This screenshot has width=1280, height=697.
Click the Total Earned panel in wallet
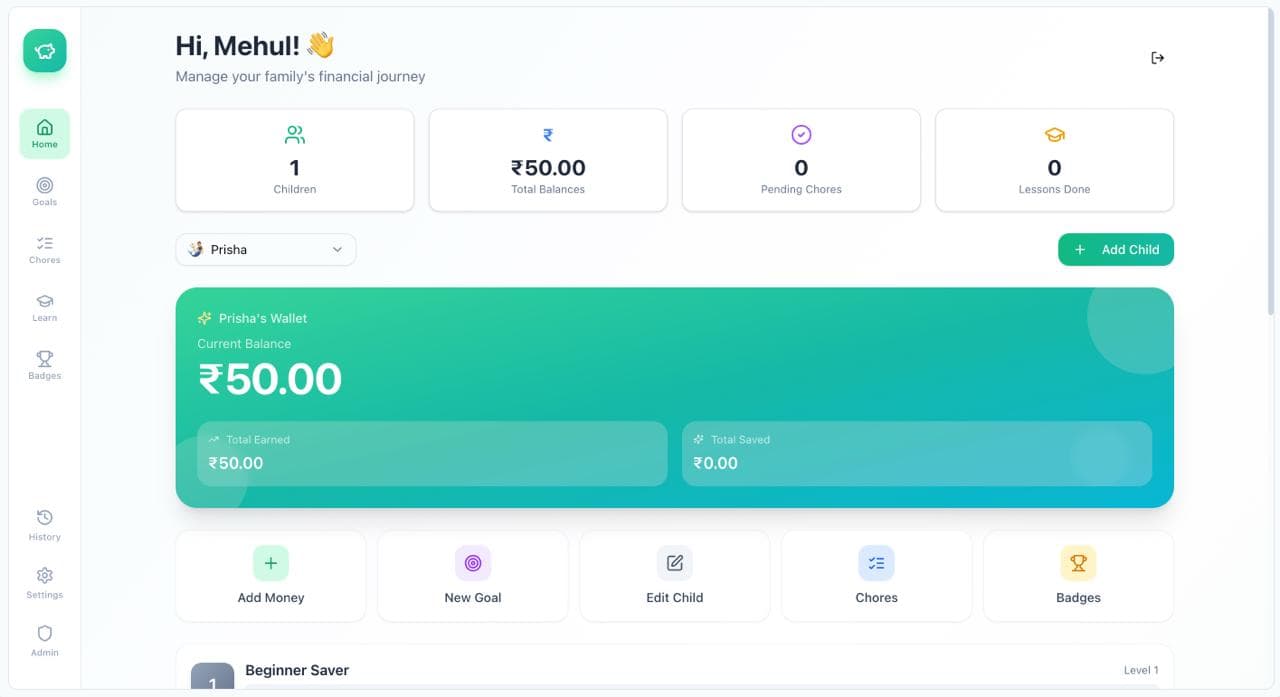pos(432,453)
